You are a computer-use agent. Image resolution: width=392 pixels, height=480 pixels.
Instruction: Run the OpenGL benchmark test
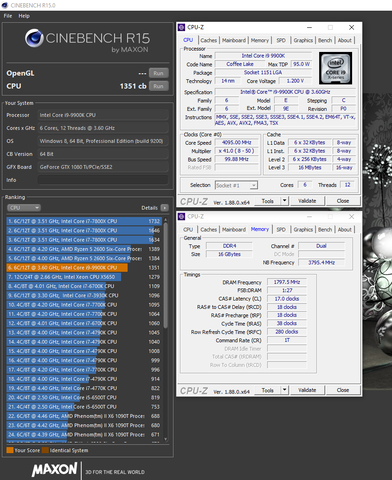(x=158, y=73)
